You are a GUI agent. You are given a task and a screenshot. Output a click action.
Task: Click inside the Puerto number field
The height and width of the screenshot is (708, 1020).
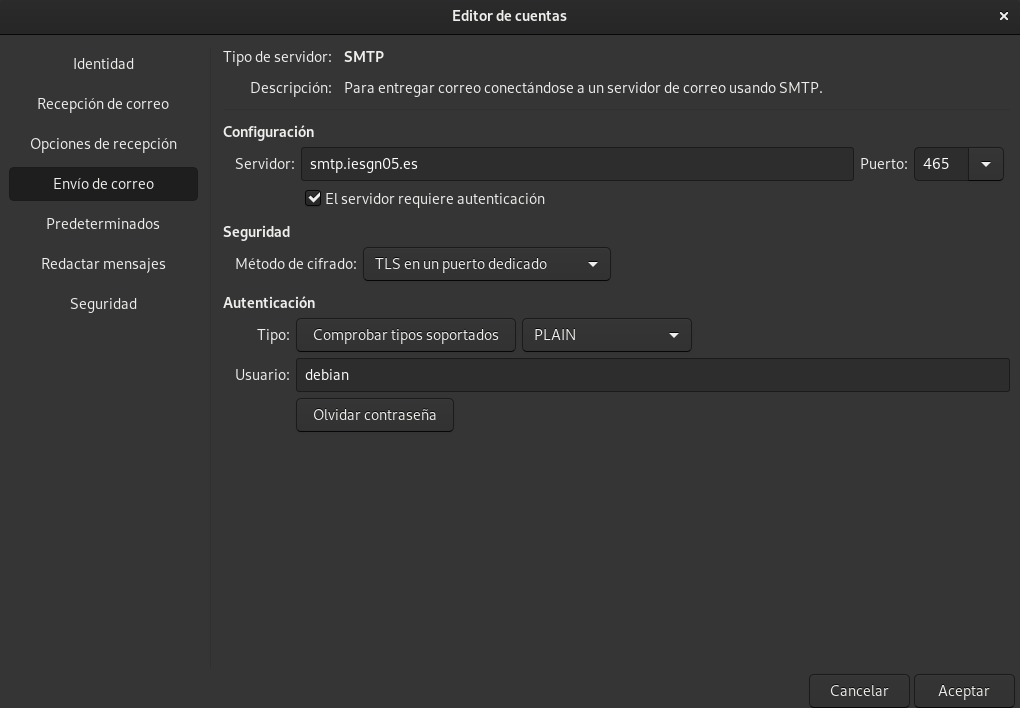click(x=940, y=164)
